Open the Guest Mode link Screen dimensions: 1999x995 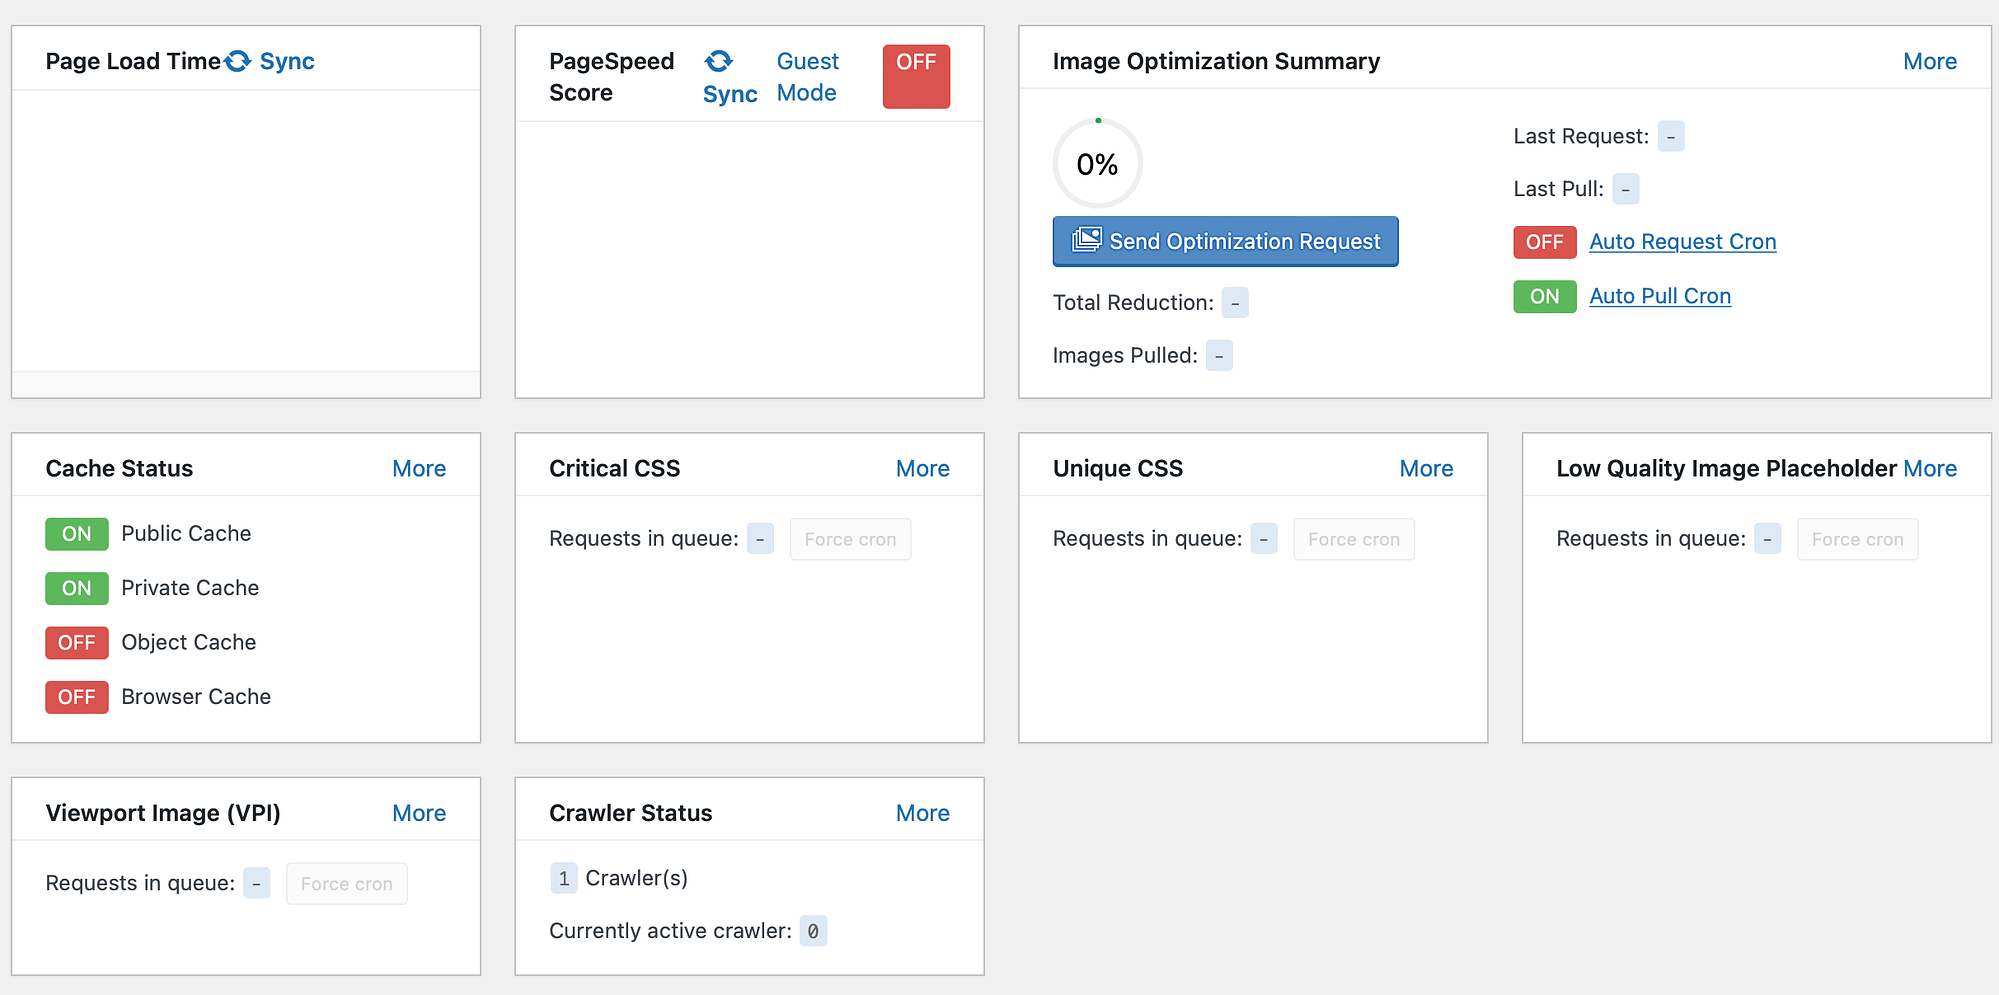click(x=808, y=77)
